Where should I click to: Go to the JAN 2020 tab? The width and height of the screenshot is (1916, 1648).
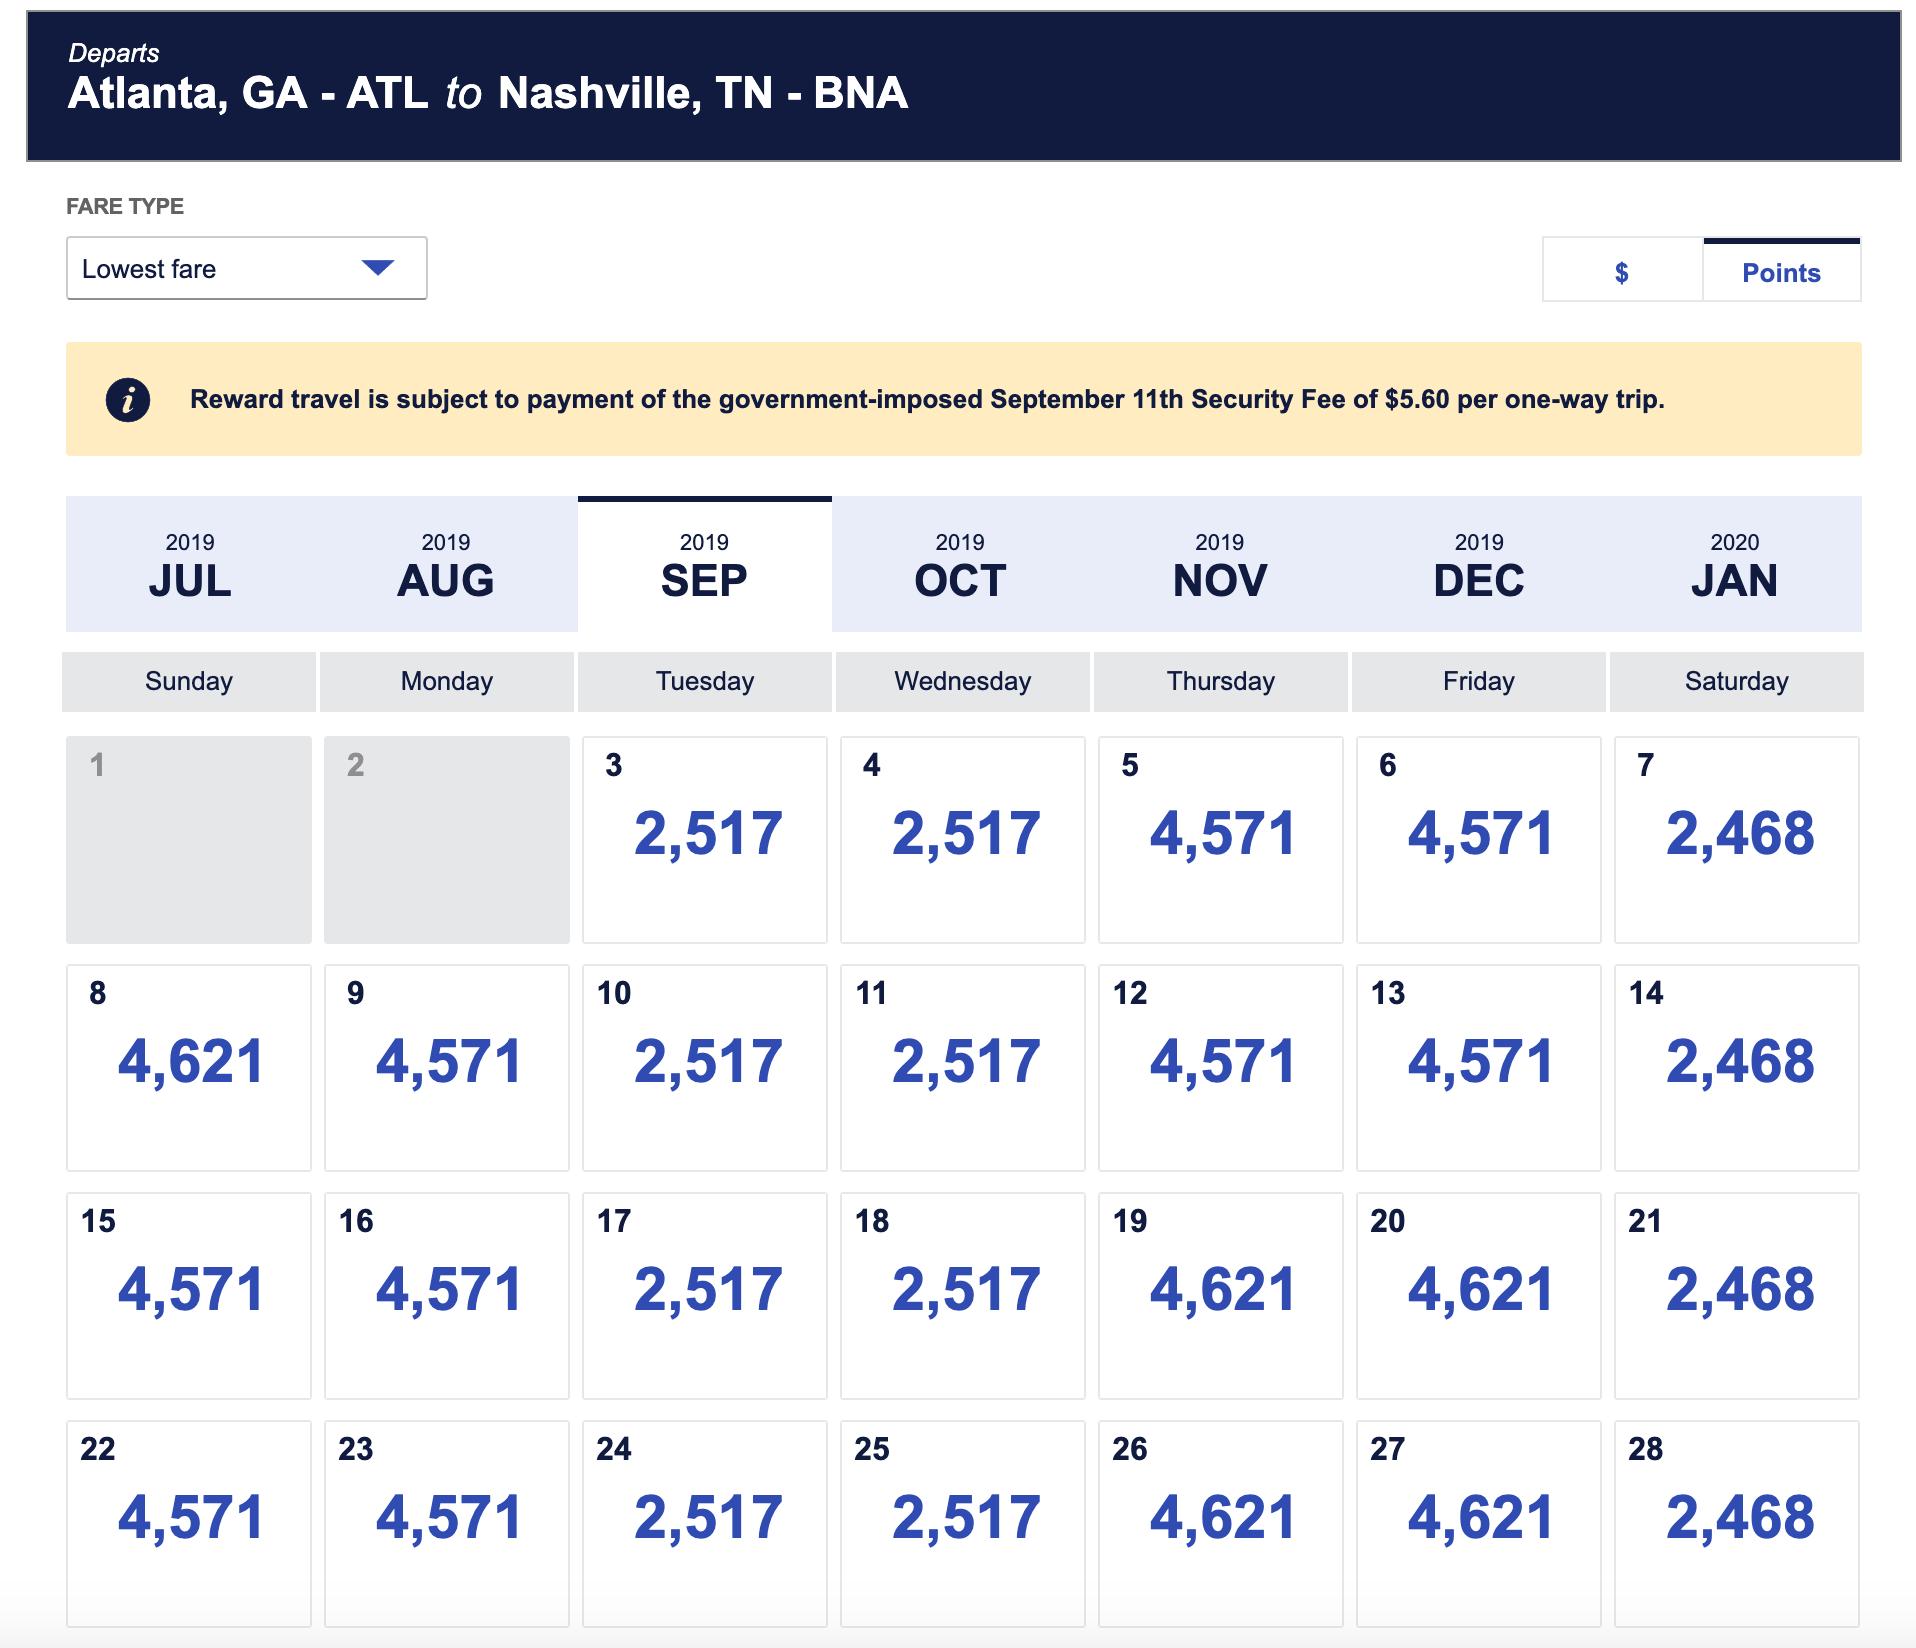1734,566
